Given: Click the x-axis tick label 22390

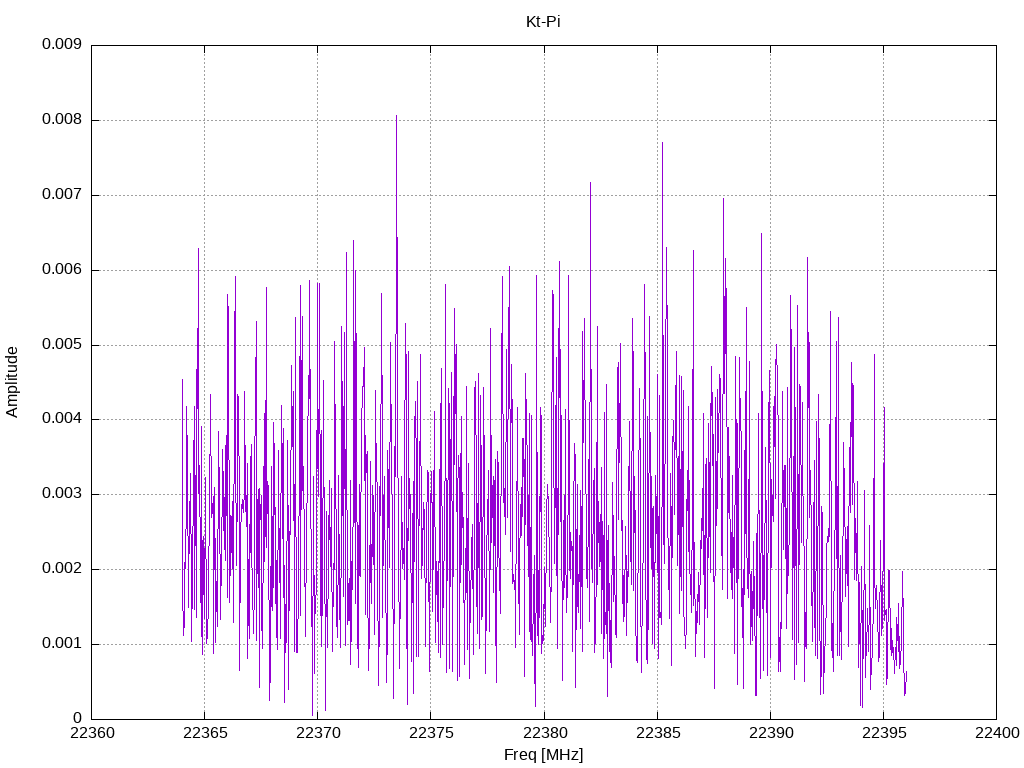Looking at the screenshot, I should [771, 733].
